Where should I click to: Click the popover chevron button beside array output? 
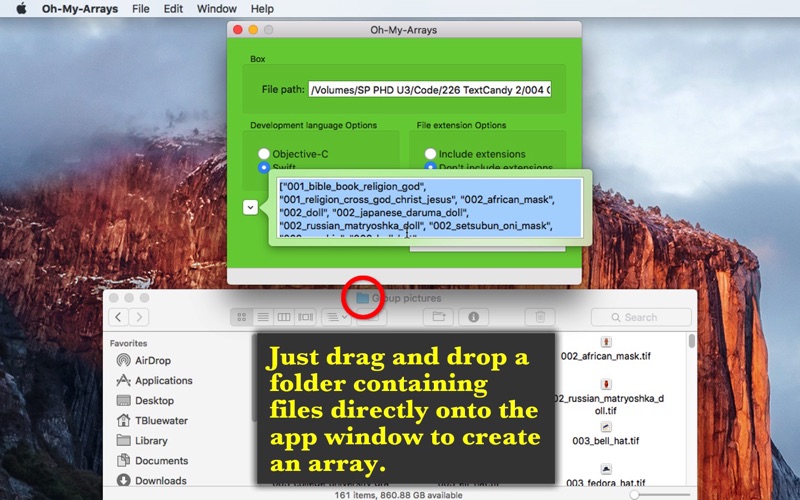pyautogui.click(x=250, y=208)
